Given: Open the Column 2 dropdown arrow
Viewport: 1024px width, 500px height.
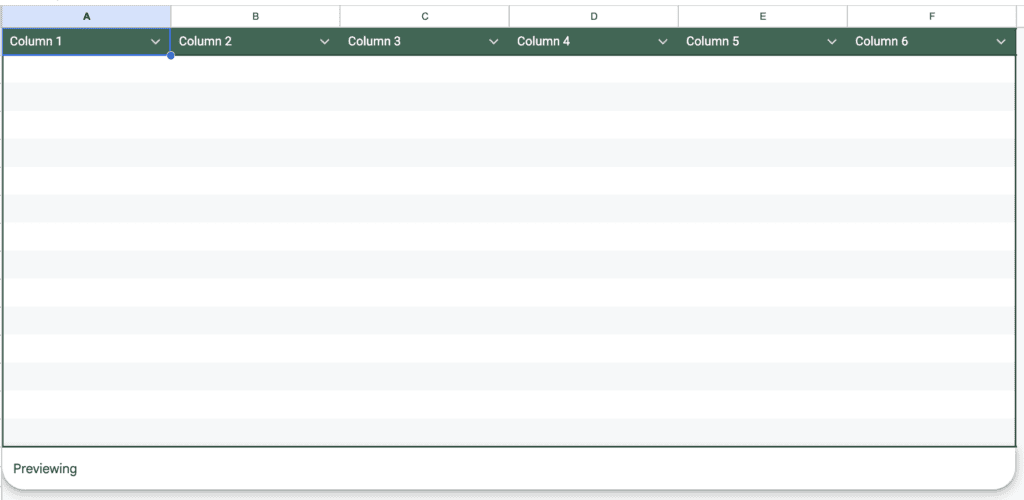Looking at the screenshot, I should coord(325,42).
